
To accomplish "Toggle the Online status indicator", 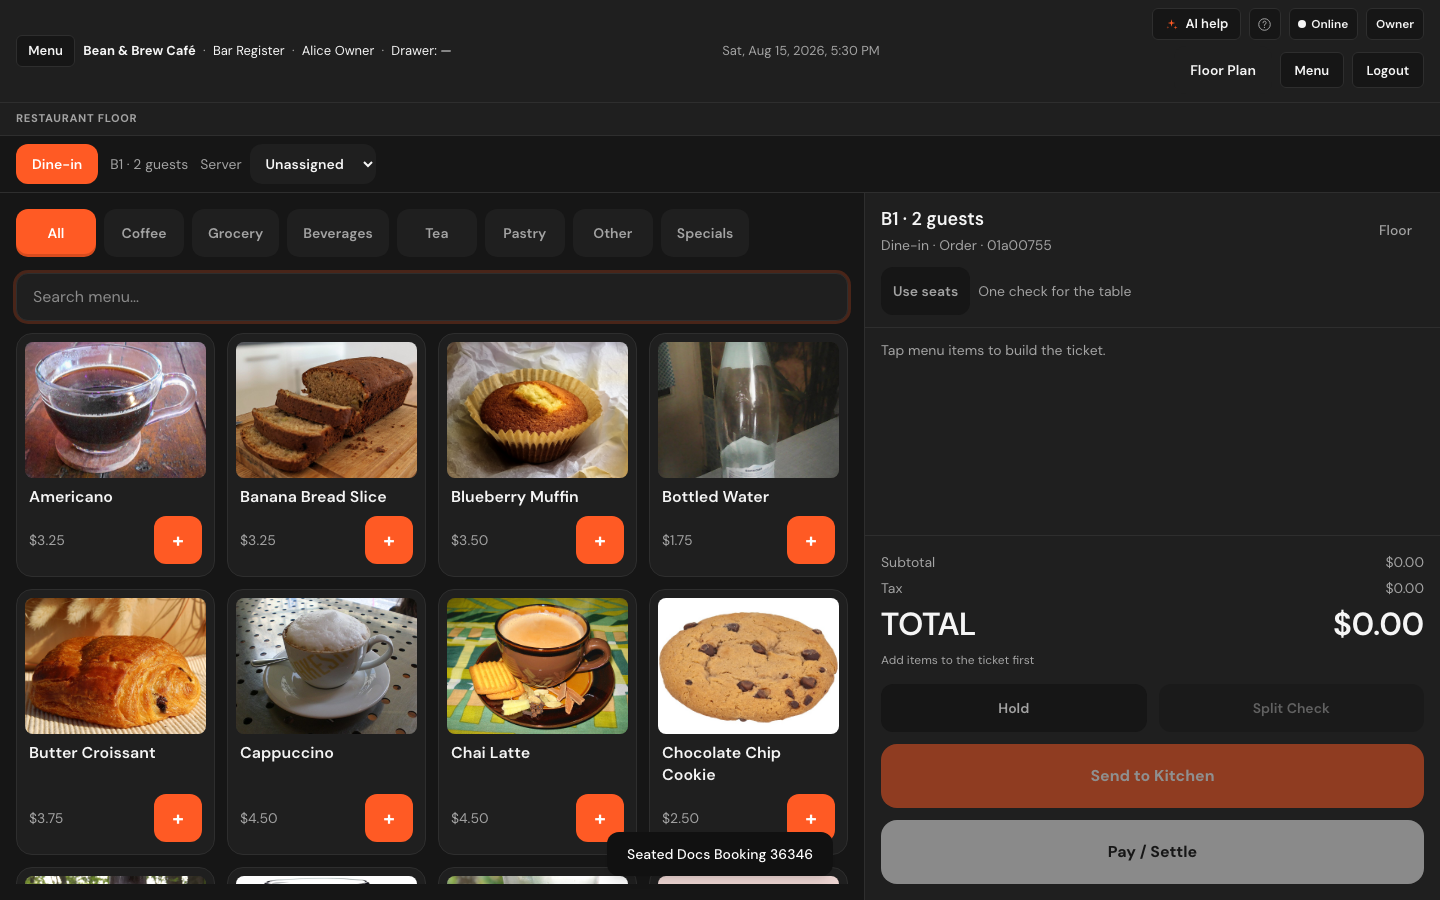I will 1323,24.
